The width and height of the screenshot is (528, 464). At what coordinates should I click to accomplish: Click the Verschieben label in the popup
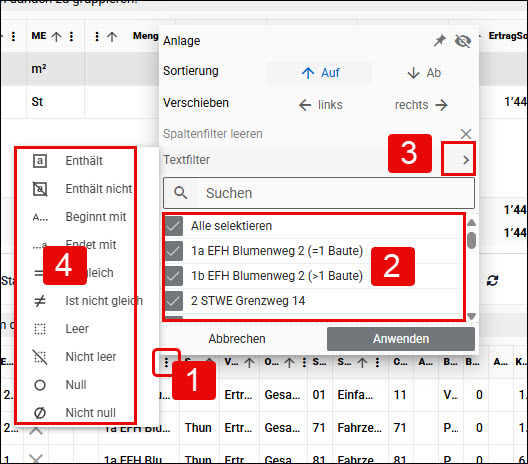coord(196,103)
